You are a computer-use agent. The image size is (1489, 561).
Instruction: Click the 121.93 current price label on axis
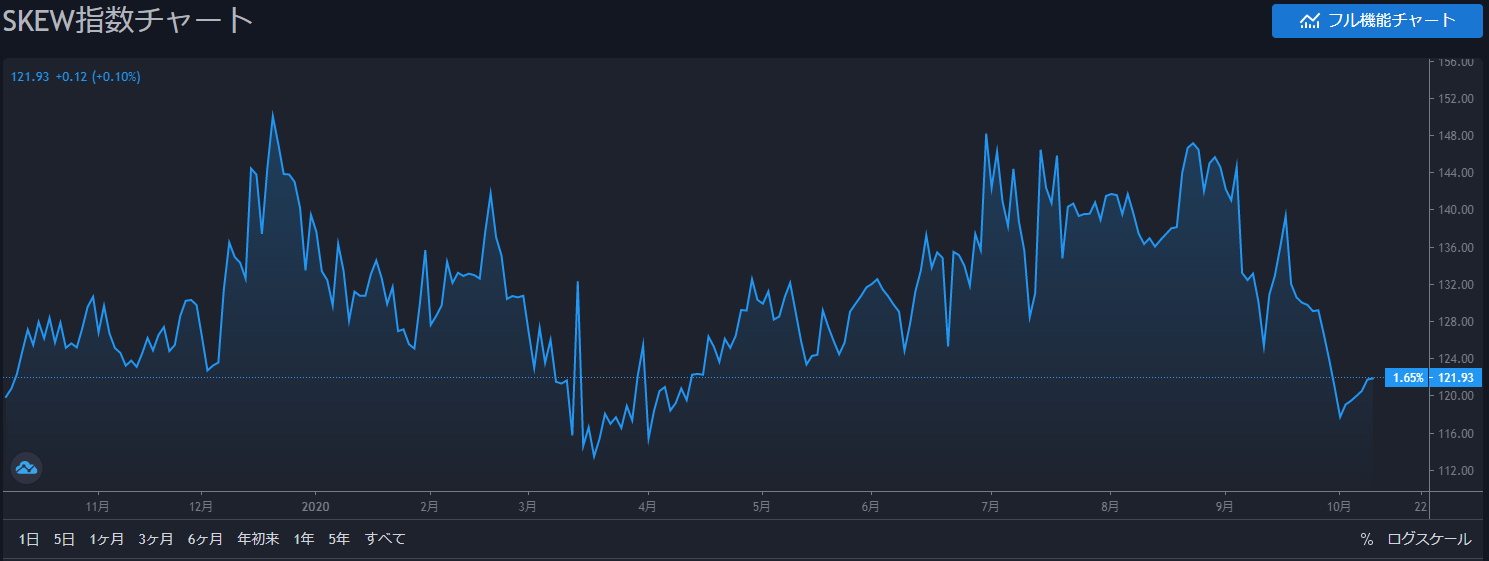pos(1454,378)
